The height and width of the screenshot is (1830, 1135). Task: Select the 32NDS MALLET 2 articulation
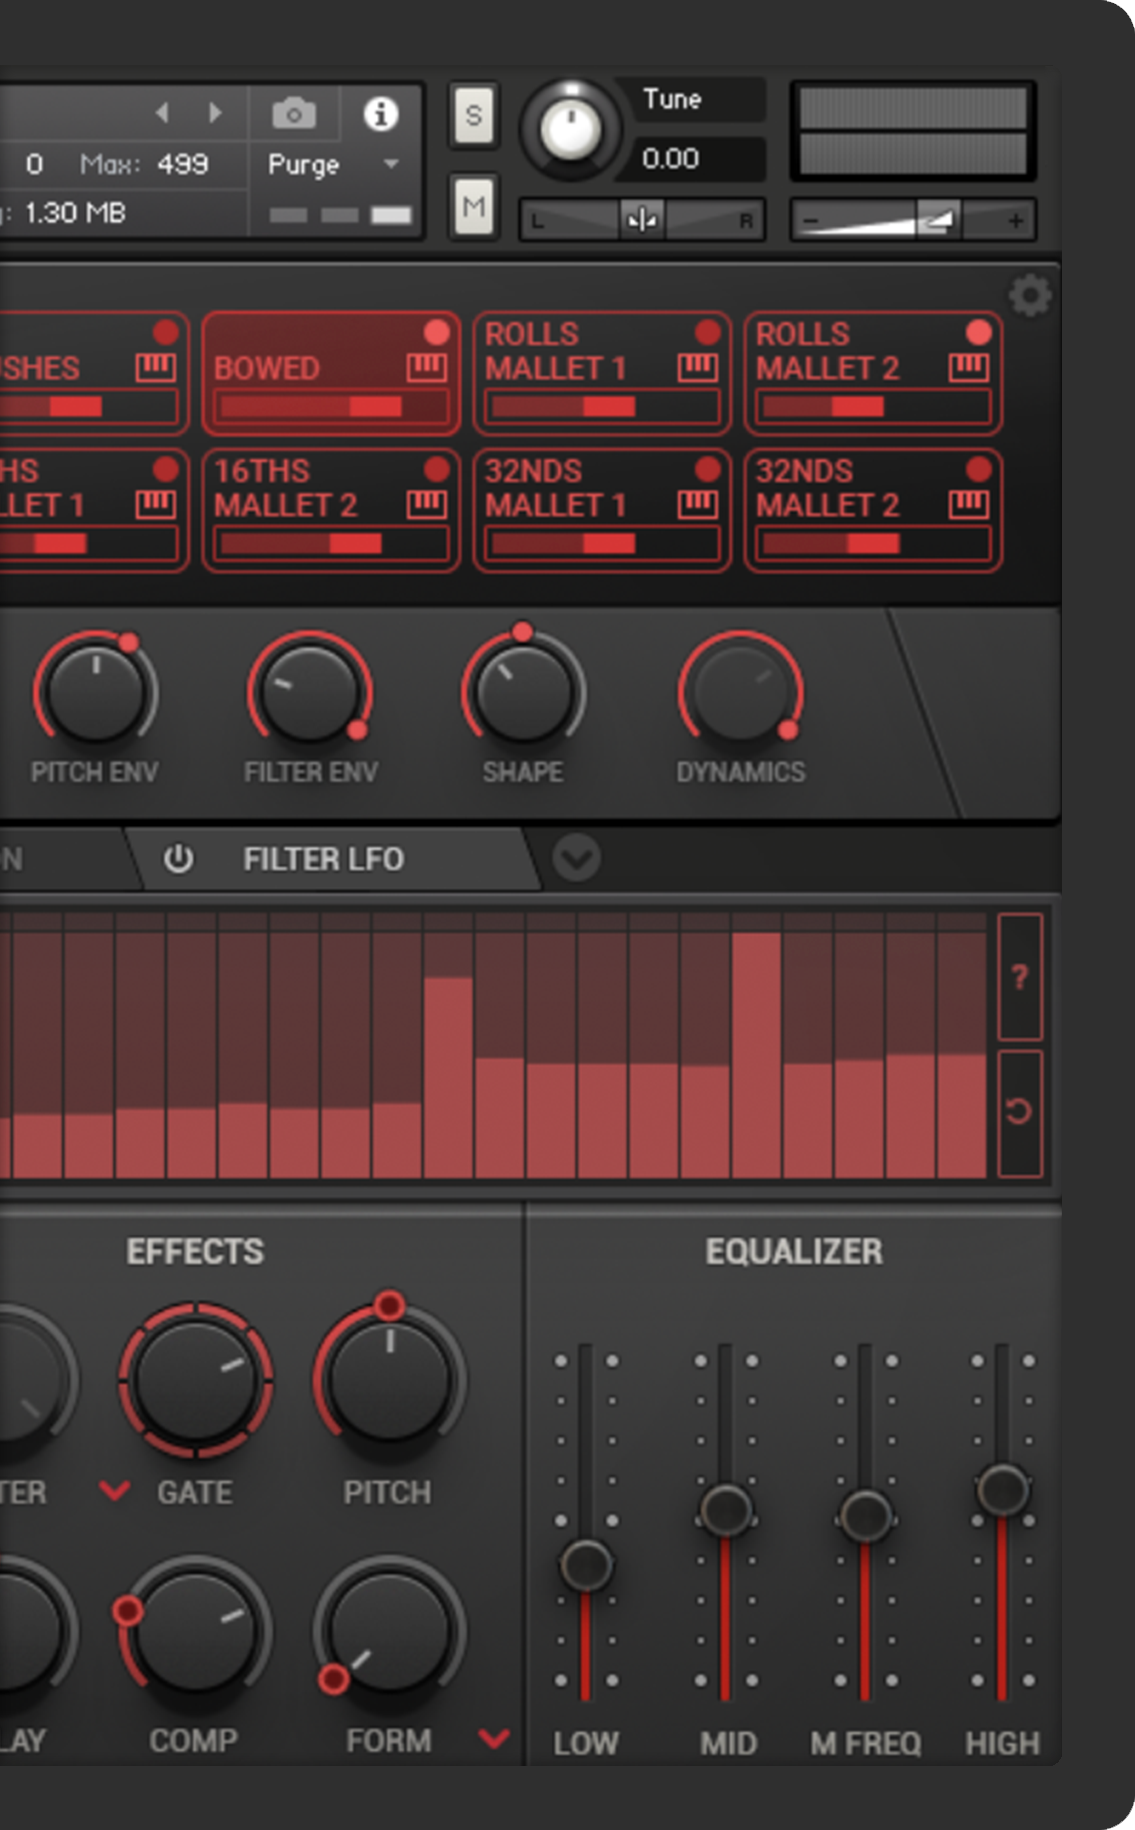(873, 510)
